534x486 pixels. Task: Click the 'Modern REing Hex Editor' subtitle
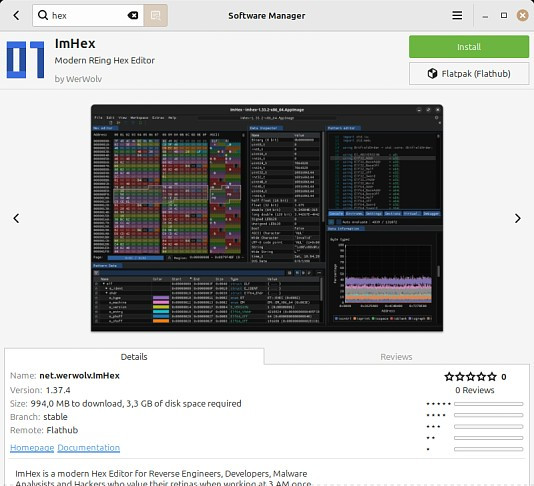[x=105, y=60]
